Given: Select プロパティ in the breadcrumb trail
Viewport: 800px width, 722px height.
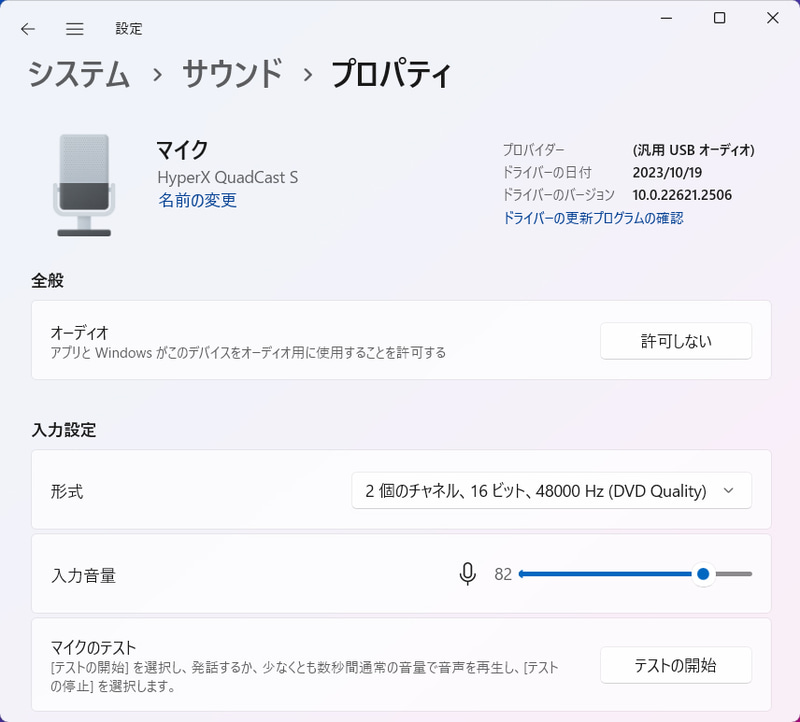Looking at the screenshot, I should click(x=390, y=73).
